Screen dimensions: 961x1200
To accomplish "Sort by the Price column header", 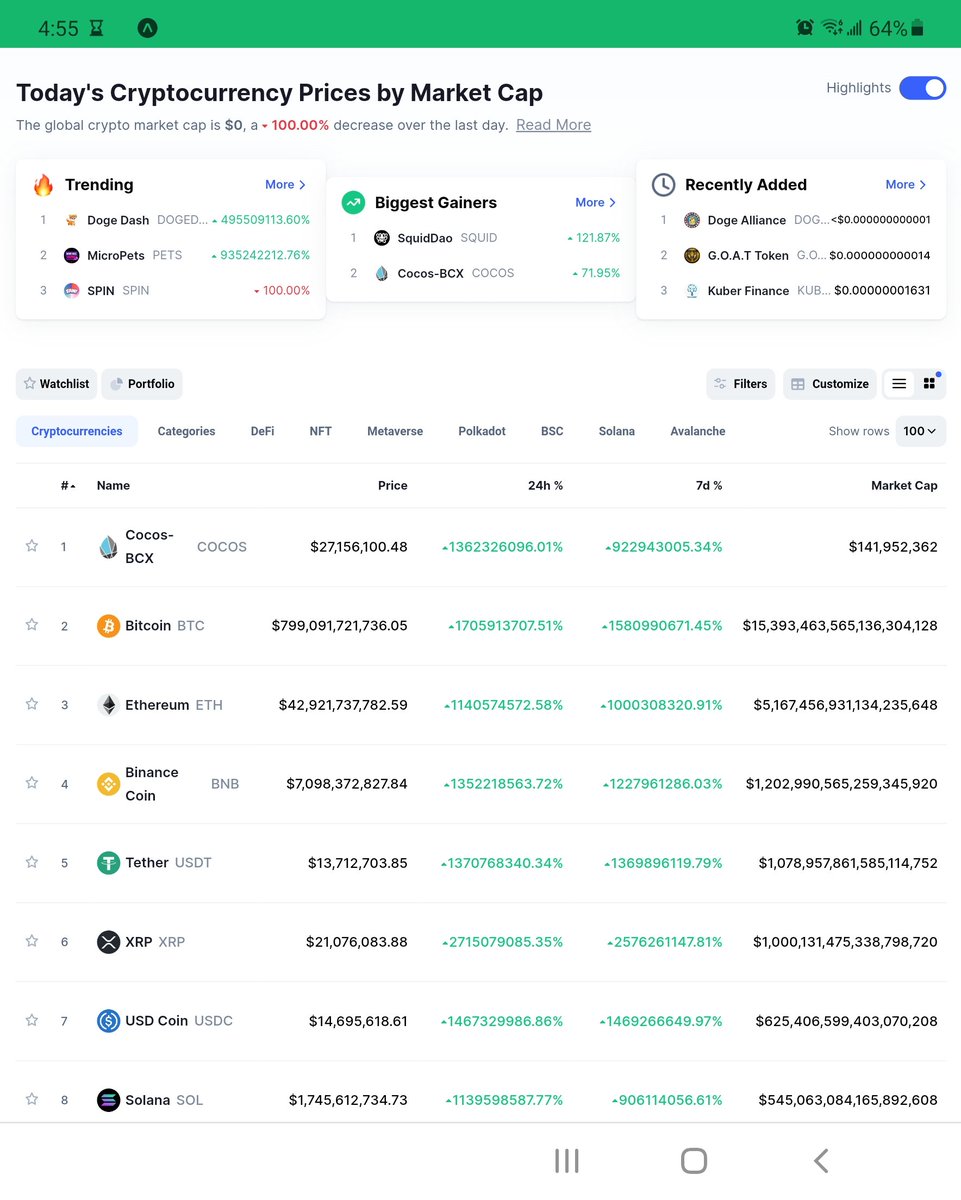I will (392, 486).
